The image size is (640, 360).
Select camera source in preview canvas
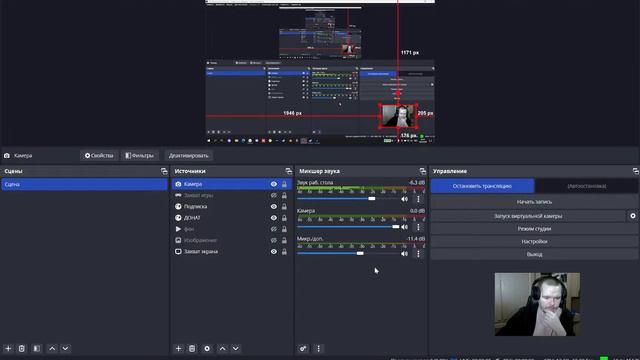(398, 116)
